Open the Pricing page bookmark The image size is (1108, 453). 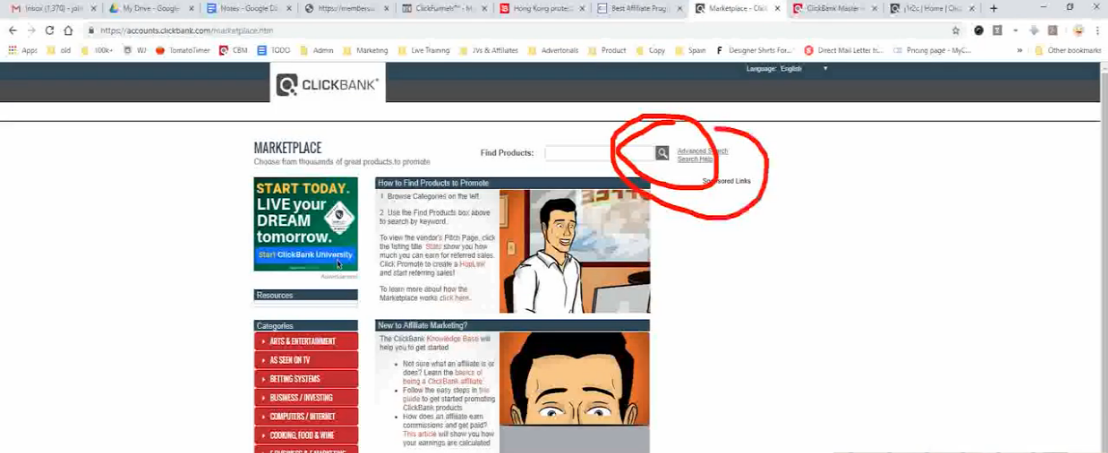(x=933, y=50)
